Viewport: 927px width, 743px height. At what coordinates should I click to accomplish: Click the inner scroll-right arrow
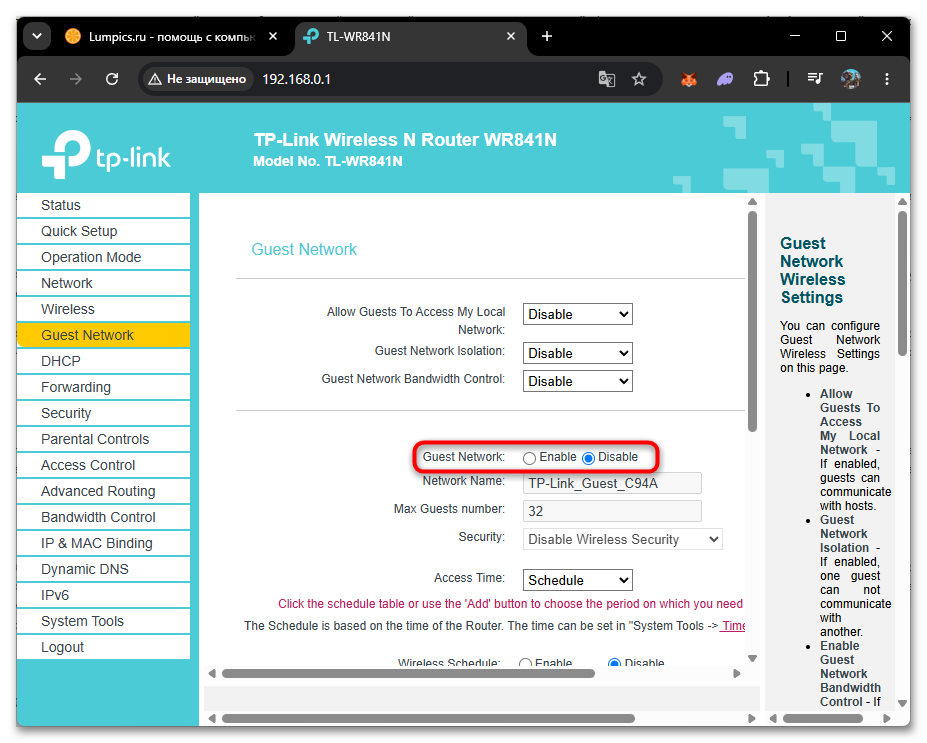[737, 674]
